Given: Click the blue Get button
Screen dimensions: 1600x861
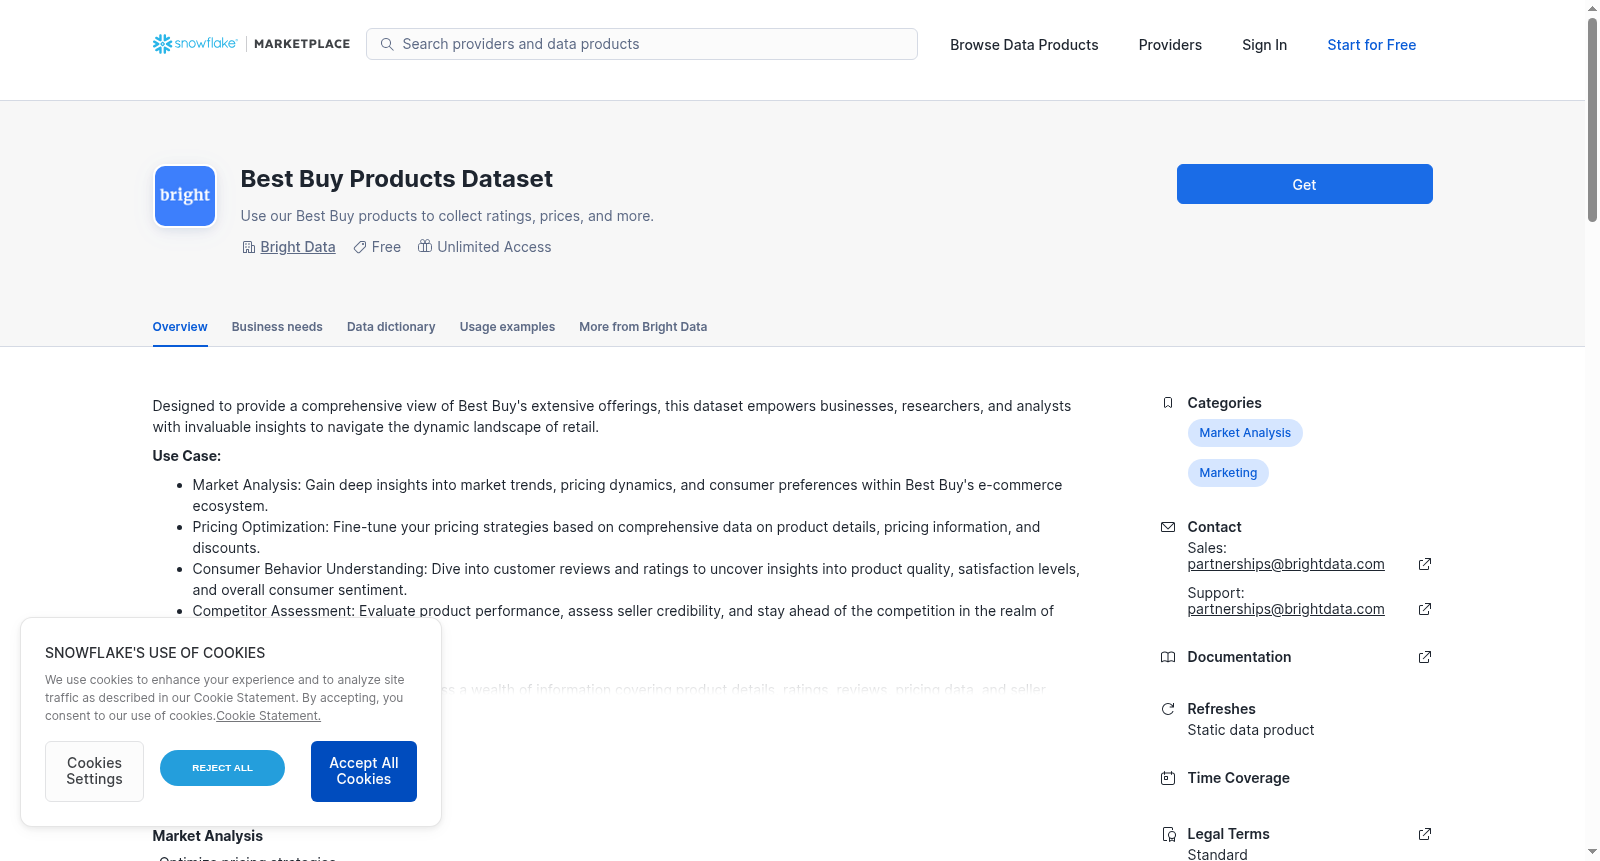Looking at the screenshot, I should pos(1304,184).
